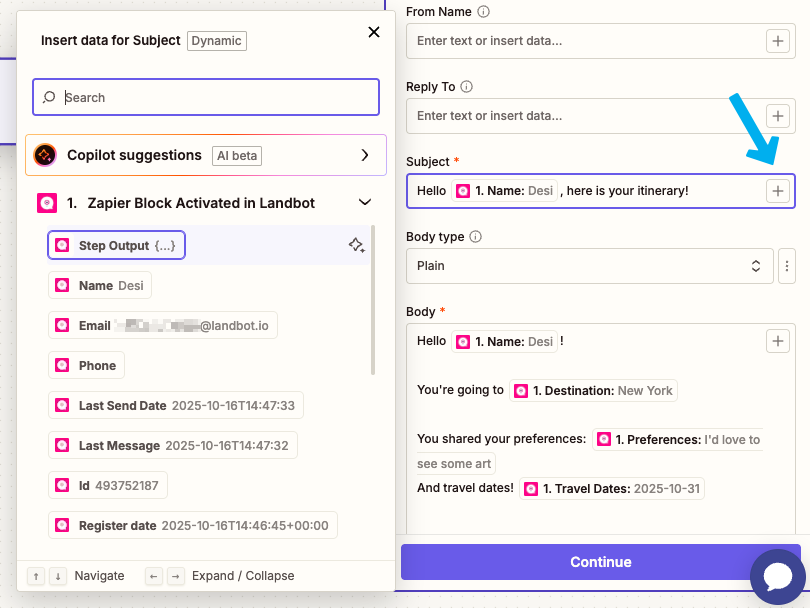
Task: Click plus icon in Reply To field
Action: point(777,115)
